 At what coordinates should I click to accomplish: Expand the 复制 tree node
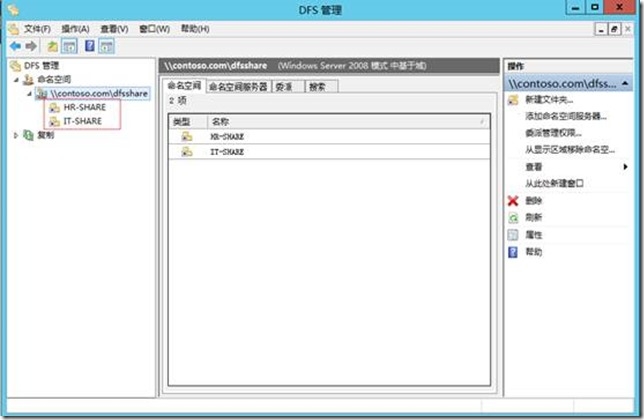click(16, 135)
